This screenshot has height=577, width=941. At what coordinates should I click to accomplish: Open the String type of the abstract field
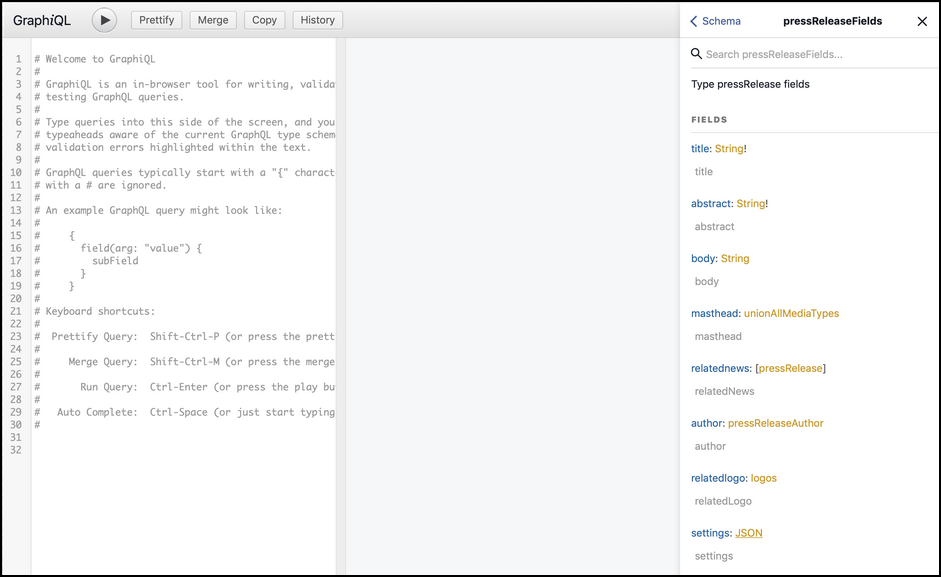point(751,204)
